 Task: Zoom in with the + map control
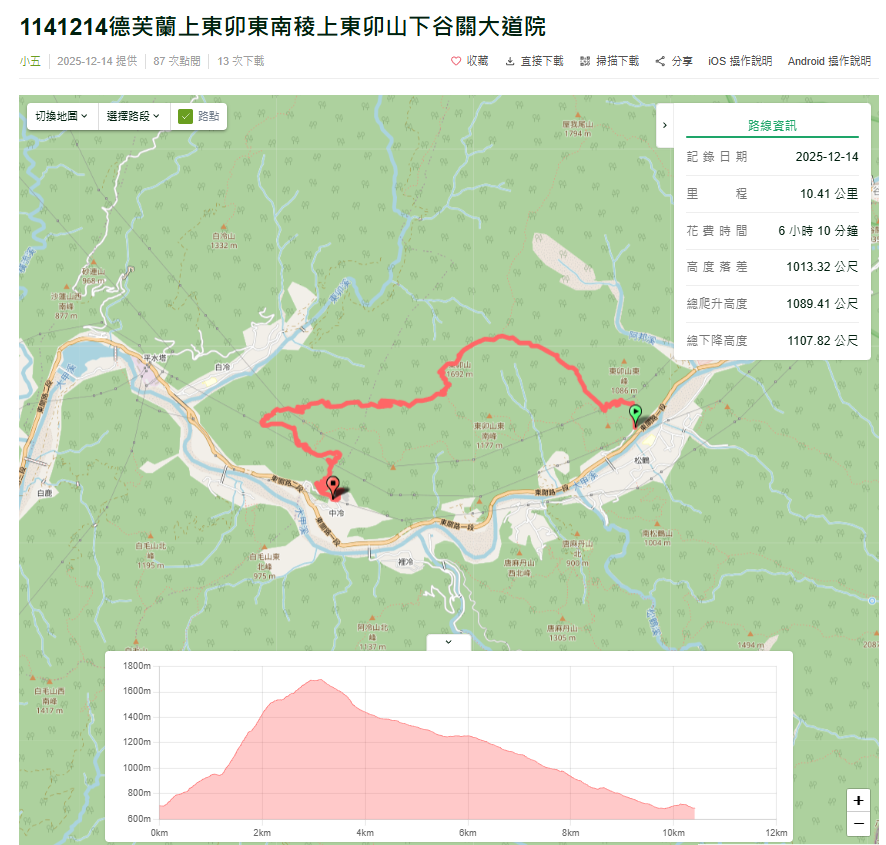point(858,801)
